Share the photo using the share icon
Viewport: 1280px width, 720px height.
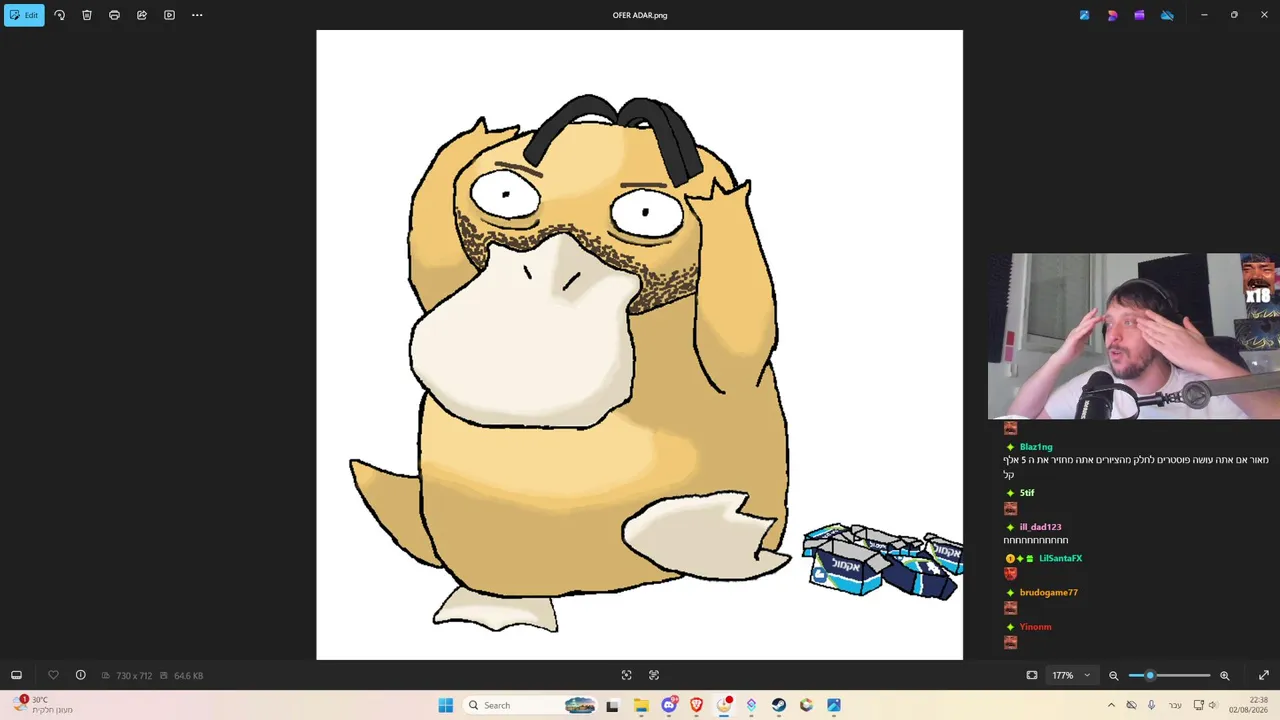pyautogui.click(x=142, y=15)
